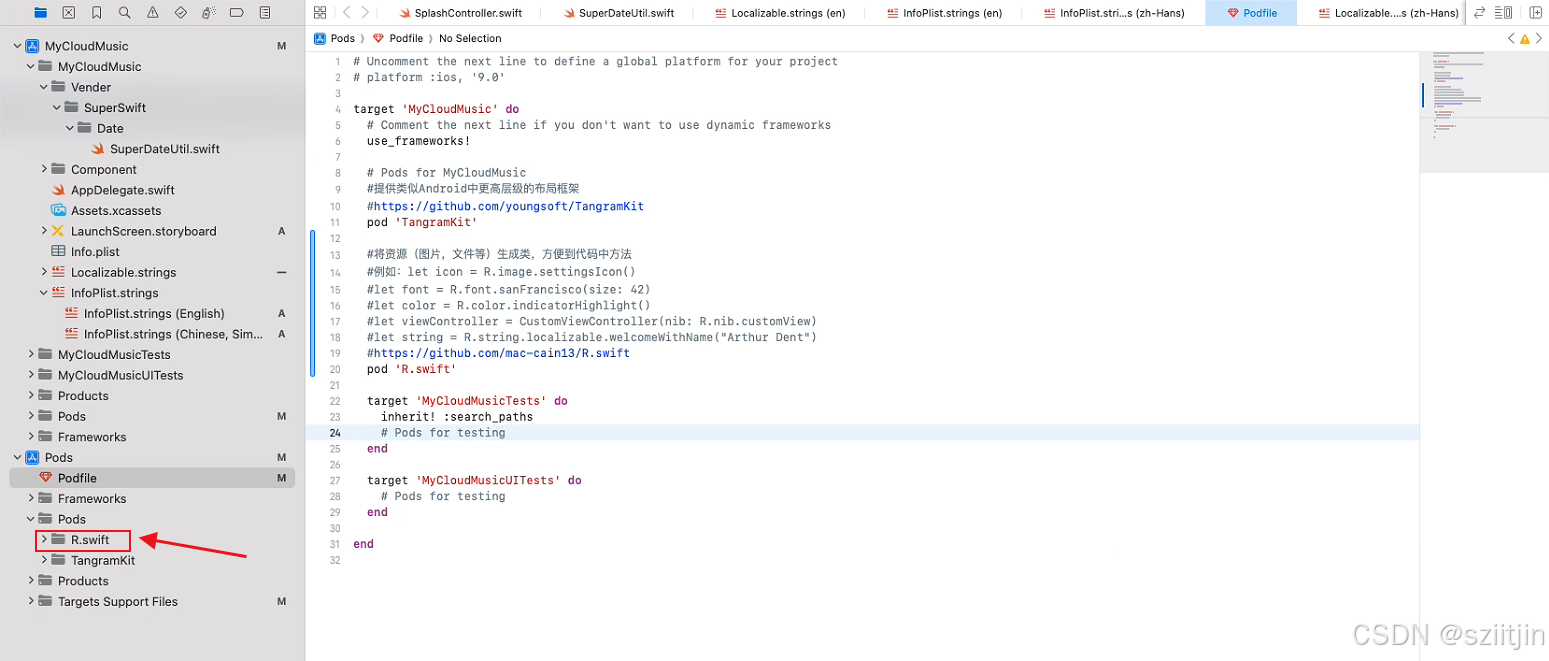The width and height of the screenshot is (1549, 661).
Task: Select InfoPlist.strings (English) file
Action: (154, 313)
